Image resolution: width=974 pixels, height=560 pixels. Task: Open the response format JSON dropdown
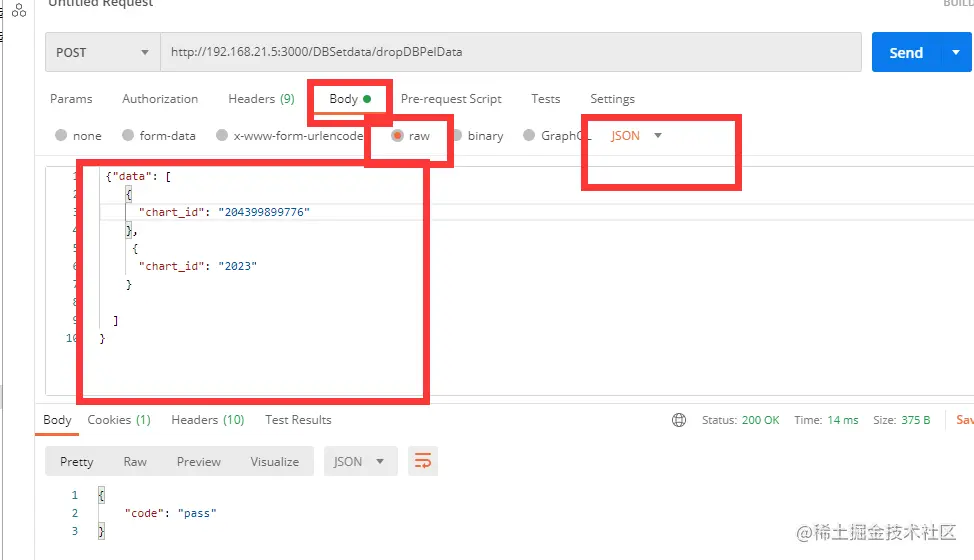tap(360, 461)
